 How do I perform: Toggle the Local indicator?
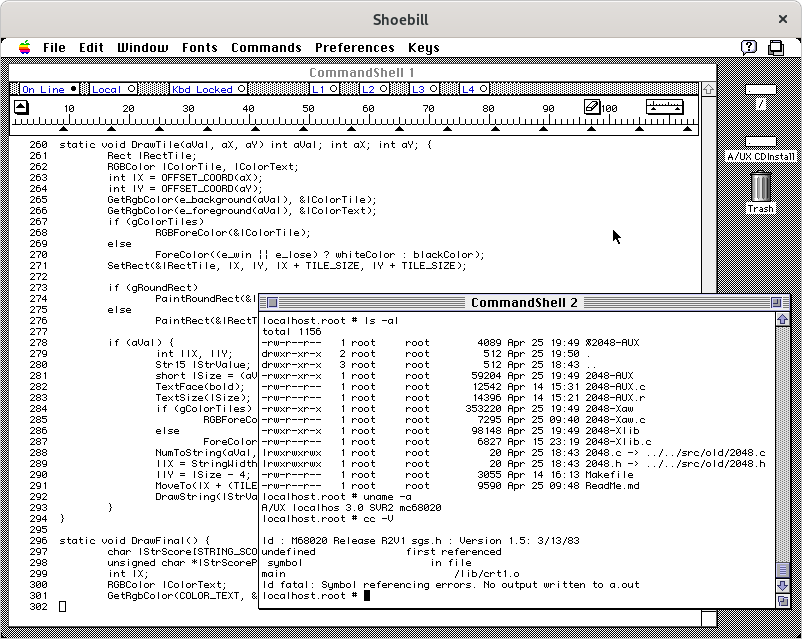[x=113, y=89]
